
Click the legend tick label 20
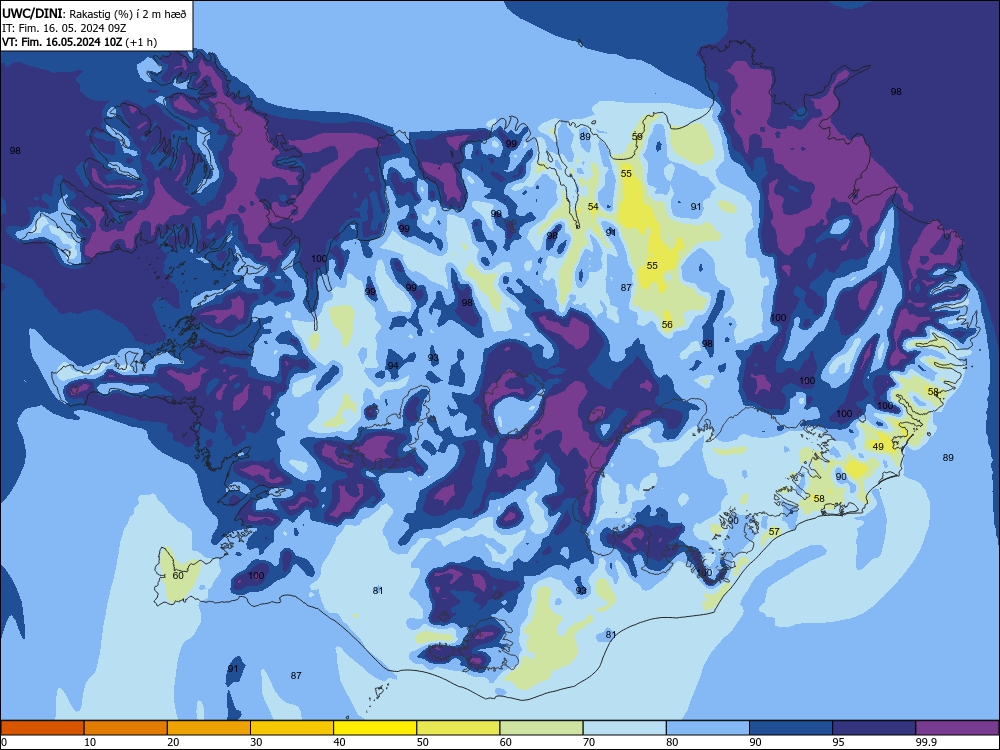tap(173, 742)
